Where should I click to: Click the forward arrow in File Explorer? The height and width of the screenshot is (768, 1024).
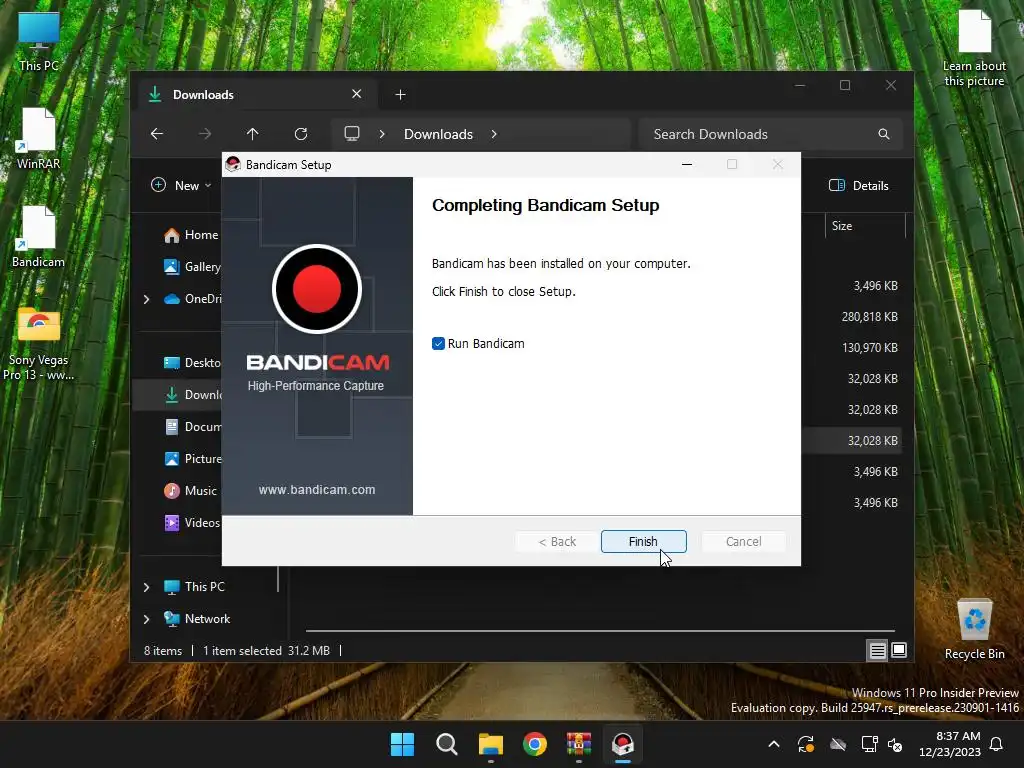coord(205,134)
